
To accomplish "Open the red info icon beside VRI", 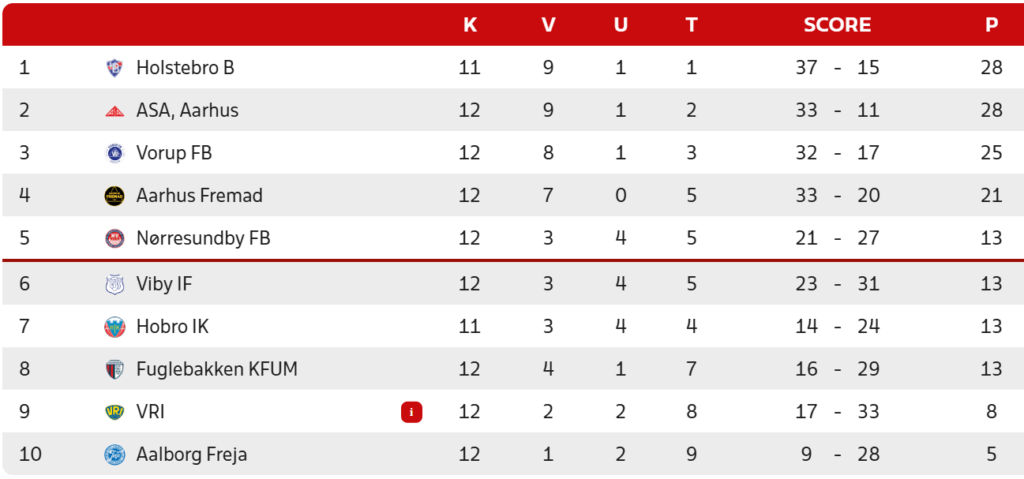I will click(411, 412).
